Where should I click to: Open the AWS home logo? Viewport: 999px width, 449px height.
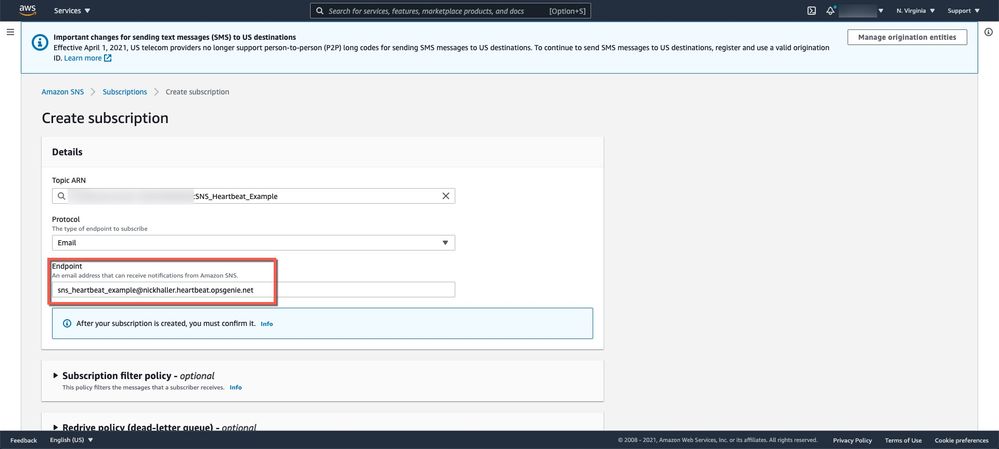[x=27, y=10]
